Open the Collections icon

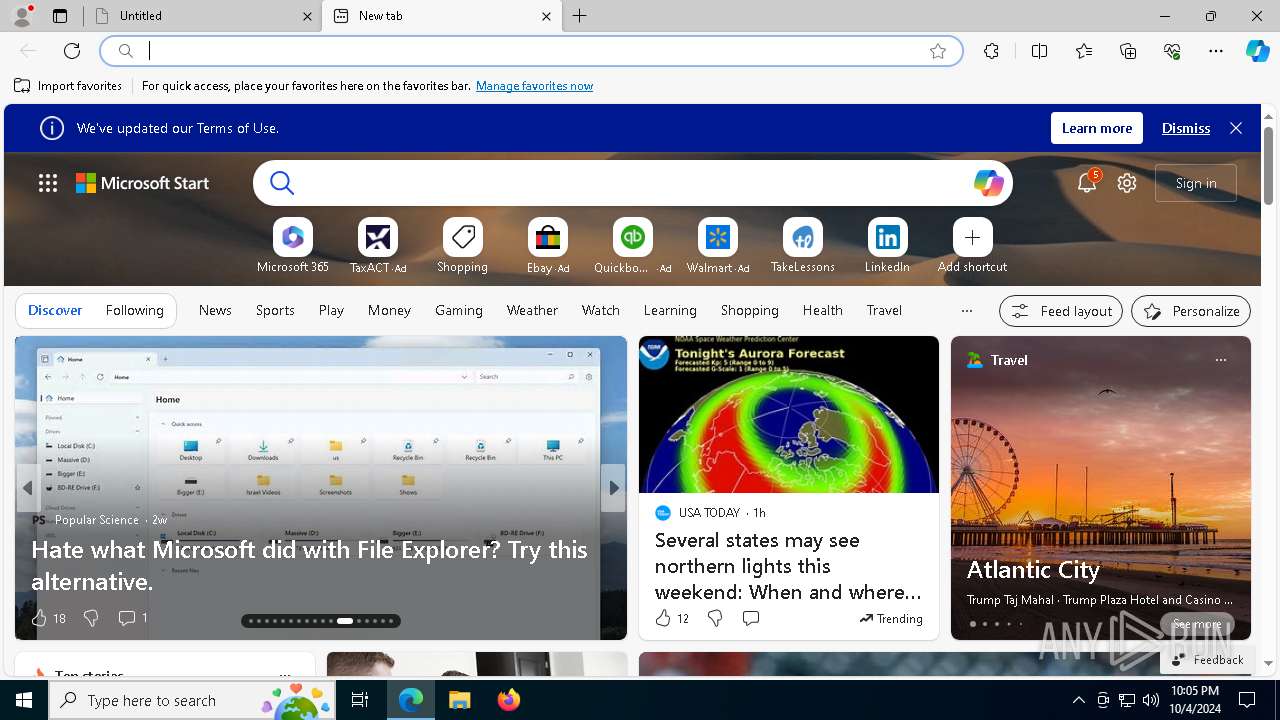pos(1128,51)
